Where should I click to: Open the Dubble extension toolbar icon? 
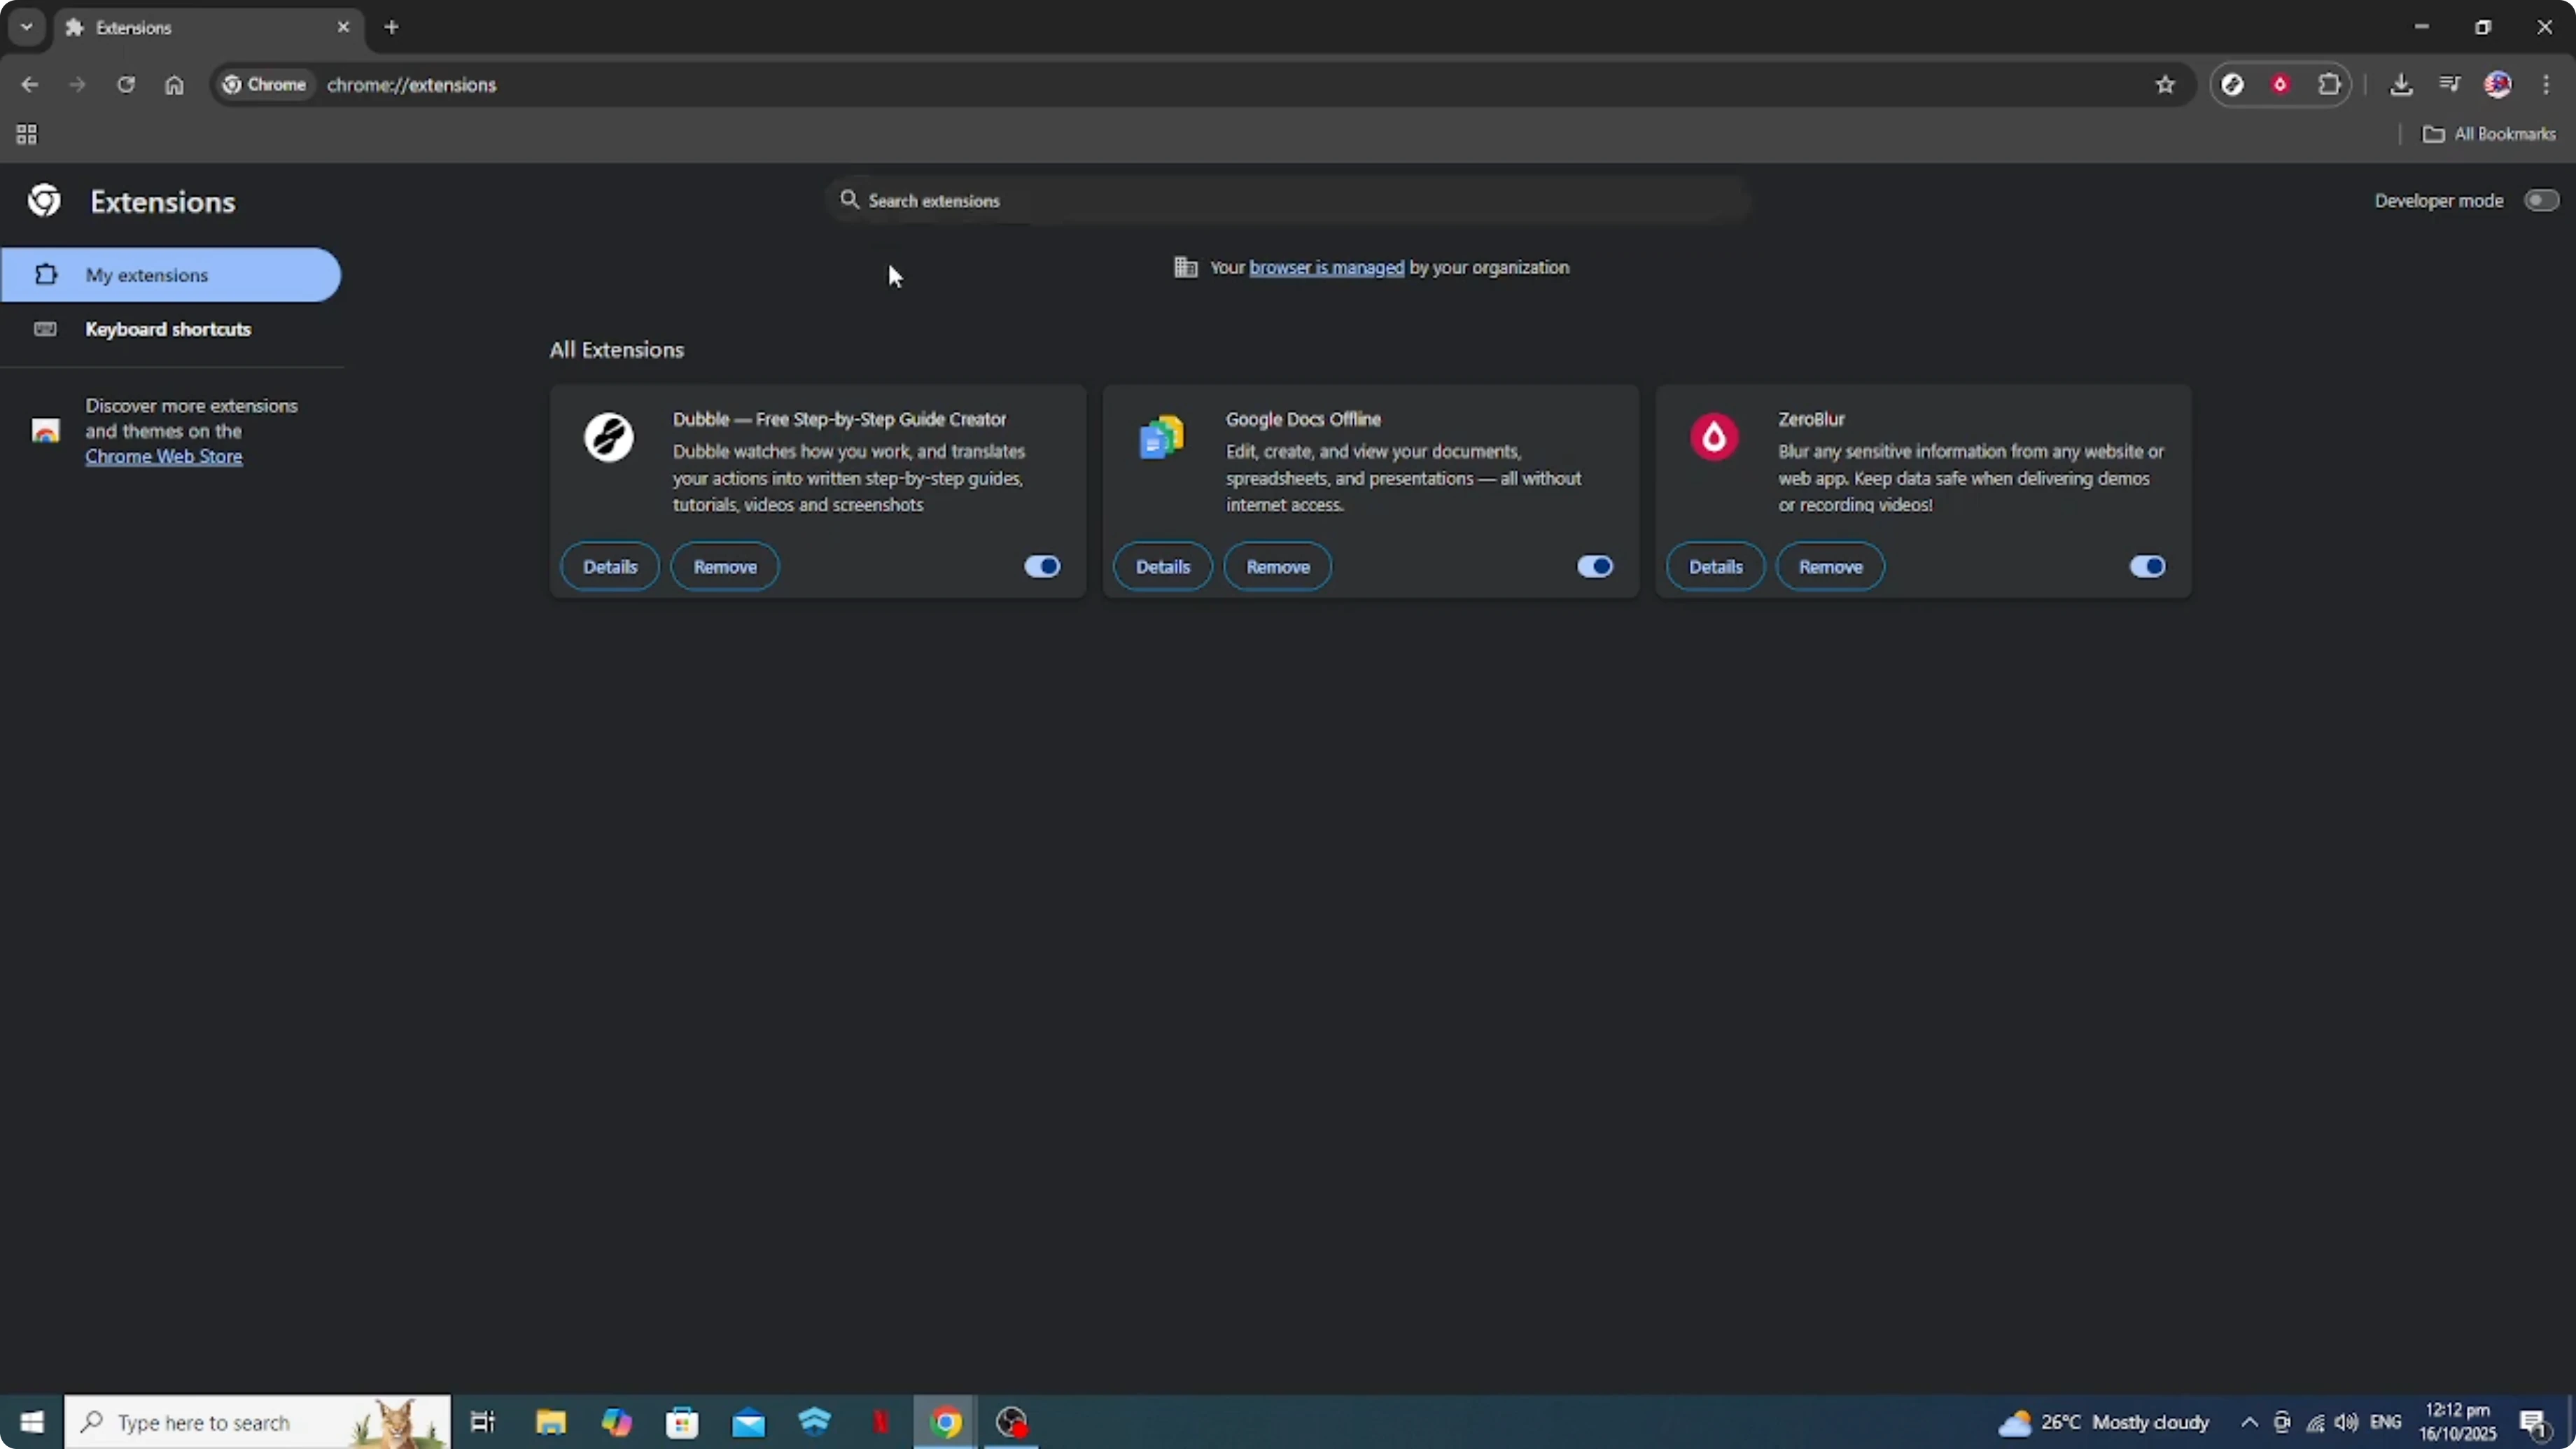tap(2232, 85)
